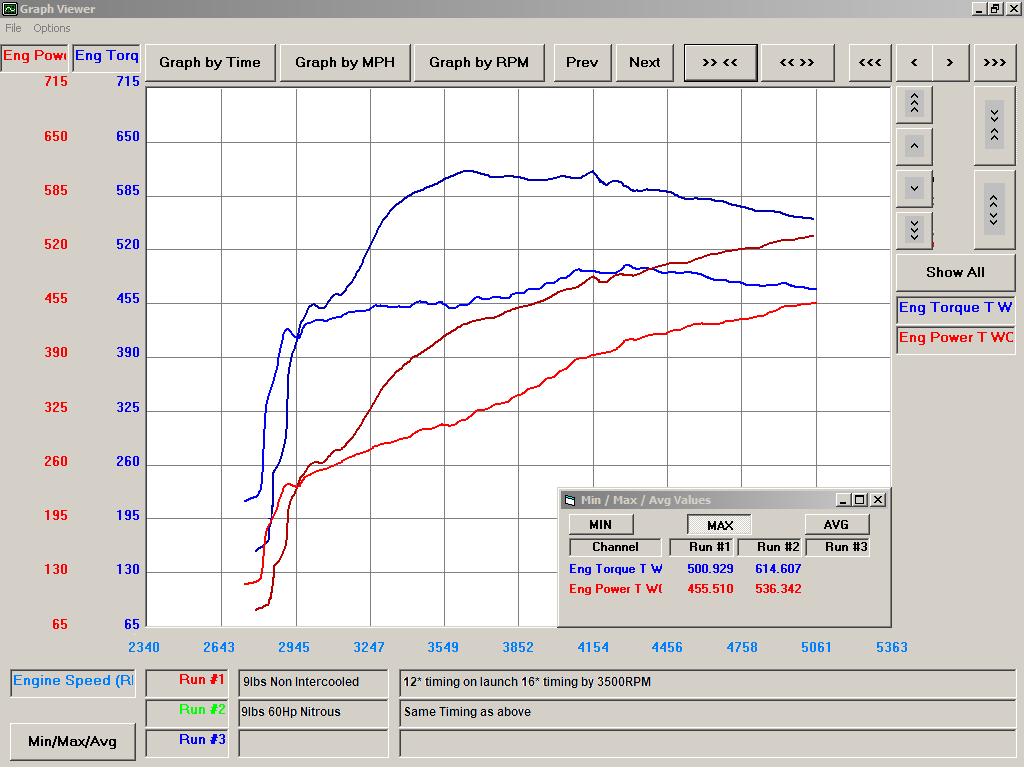Click the horizontal expand '<< >>' button
The image size is (1024, 768).
coord(796,62)
